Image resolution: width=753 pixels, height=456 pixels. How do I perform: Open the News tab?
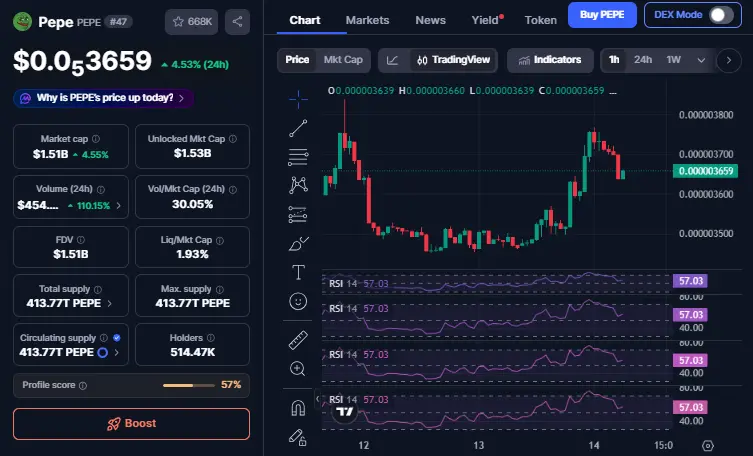pyautogui.click(x=430, y=20)
